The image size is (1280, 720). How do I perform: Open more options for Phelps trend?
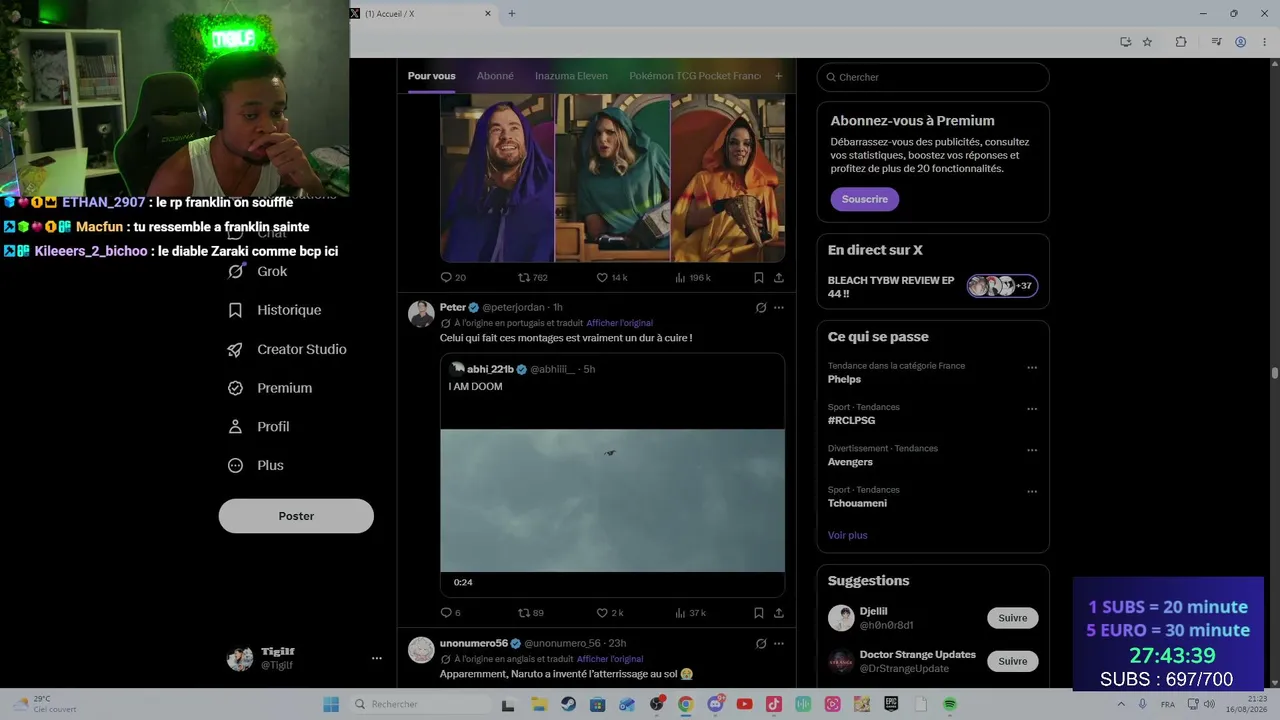coord(1032,368)
